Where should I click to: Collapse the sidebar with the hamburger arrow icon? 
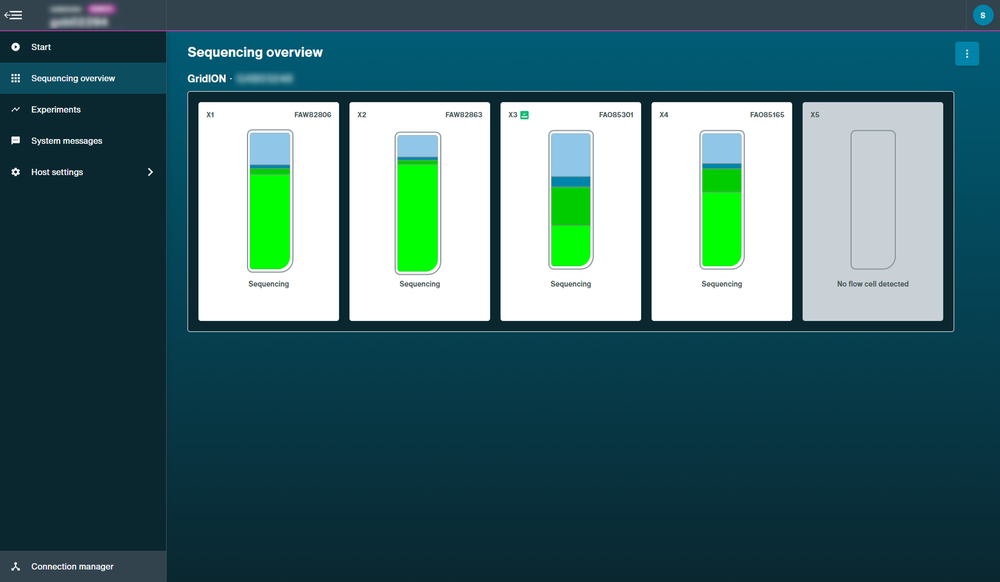(x=13, y=15)
